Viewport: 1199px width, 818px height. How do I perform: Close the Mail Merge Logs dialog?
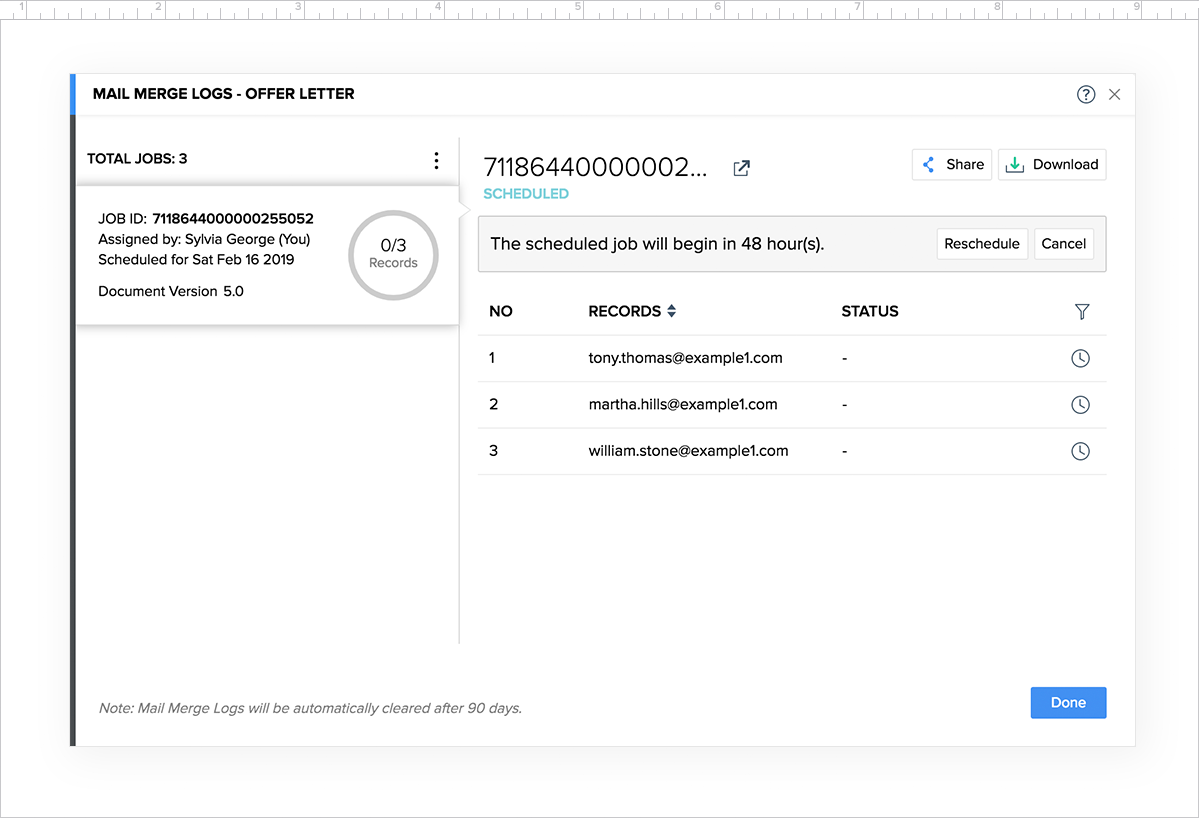pyautogui.click(x=1115, y=94)
